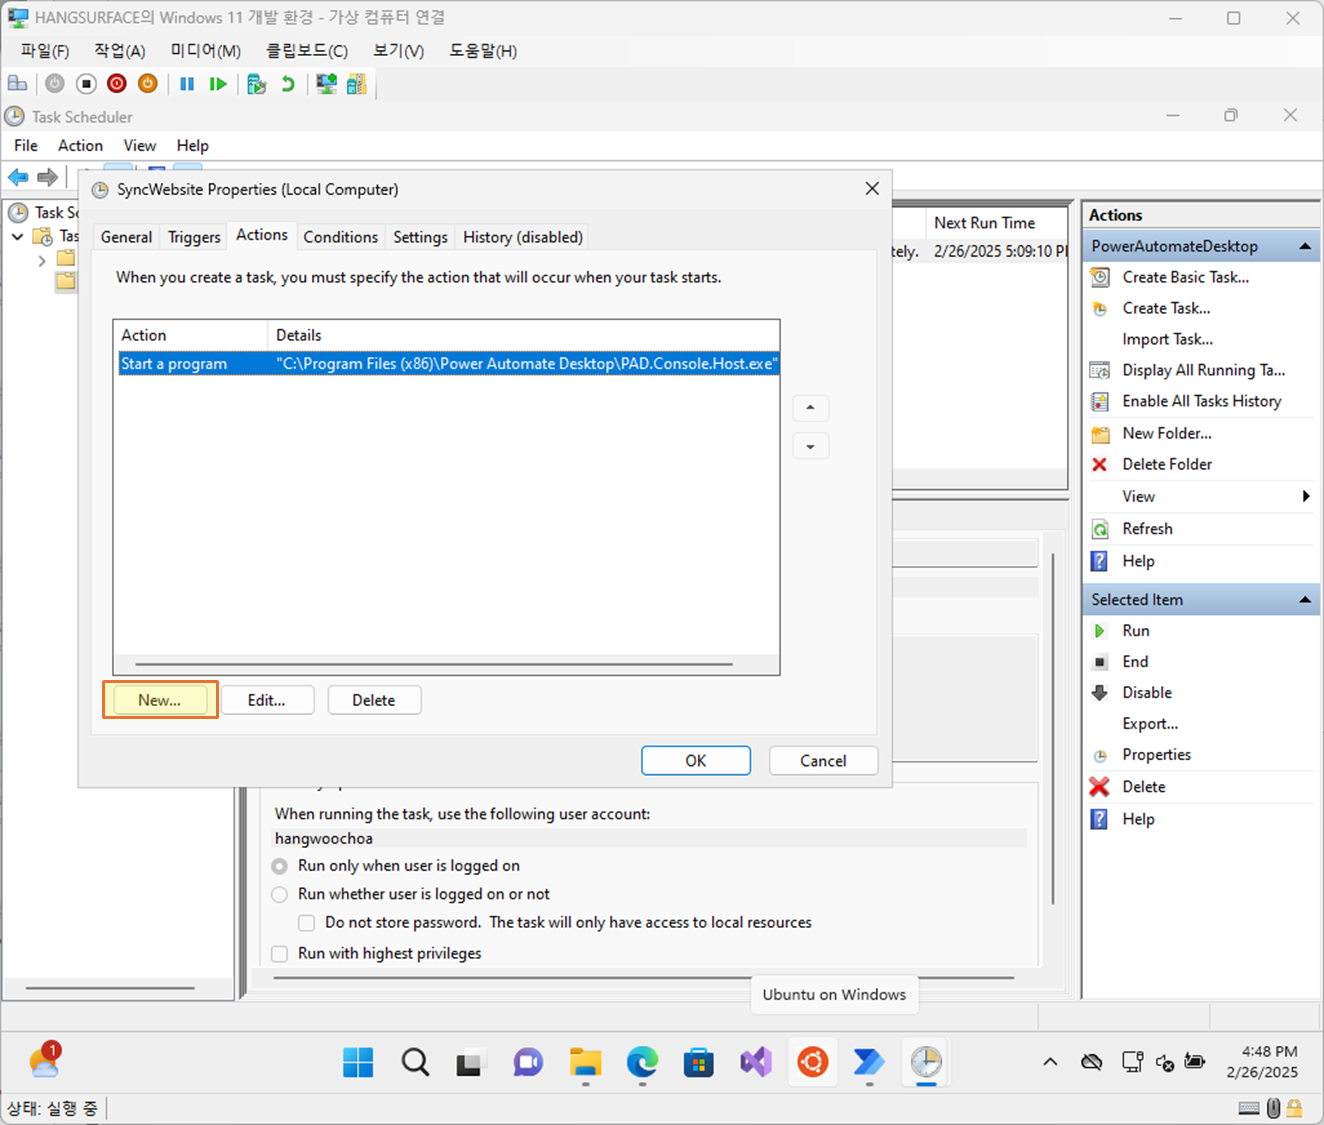Open Visual Studio from taskbar

pos(756,1062)
